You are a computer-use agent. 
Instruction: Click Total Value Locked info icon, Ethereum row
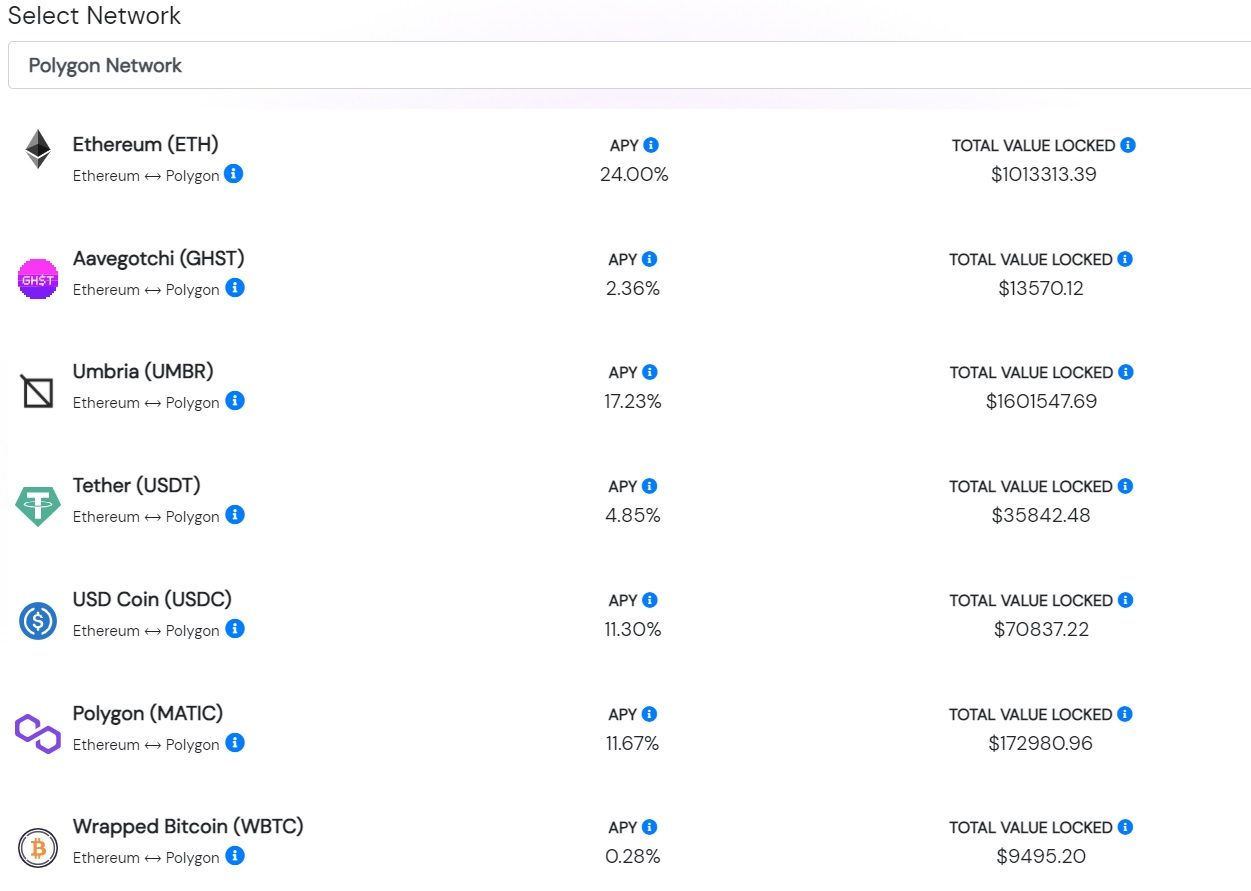1128,145
